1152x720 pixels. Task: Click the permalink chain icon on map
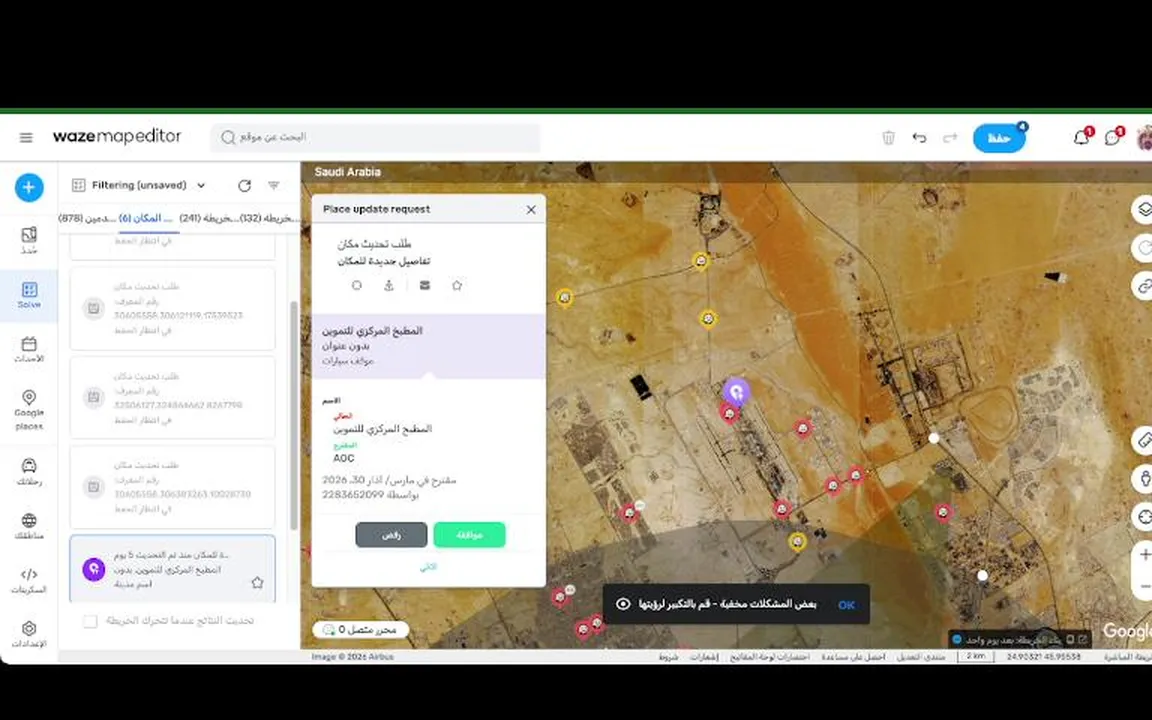click(1142, 286)
